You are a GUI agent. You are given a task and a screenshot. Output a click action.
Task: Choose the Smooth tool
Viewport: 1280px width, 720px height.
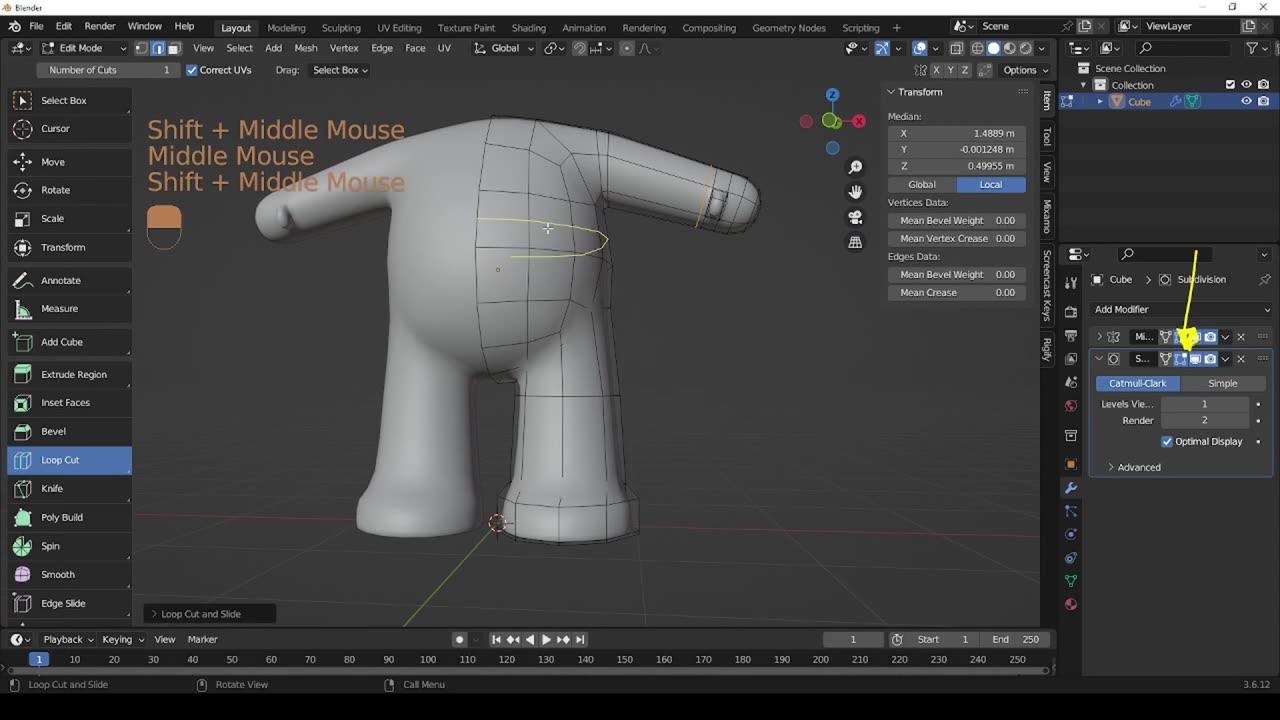(x=69, y=574)
